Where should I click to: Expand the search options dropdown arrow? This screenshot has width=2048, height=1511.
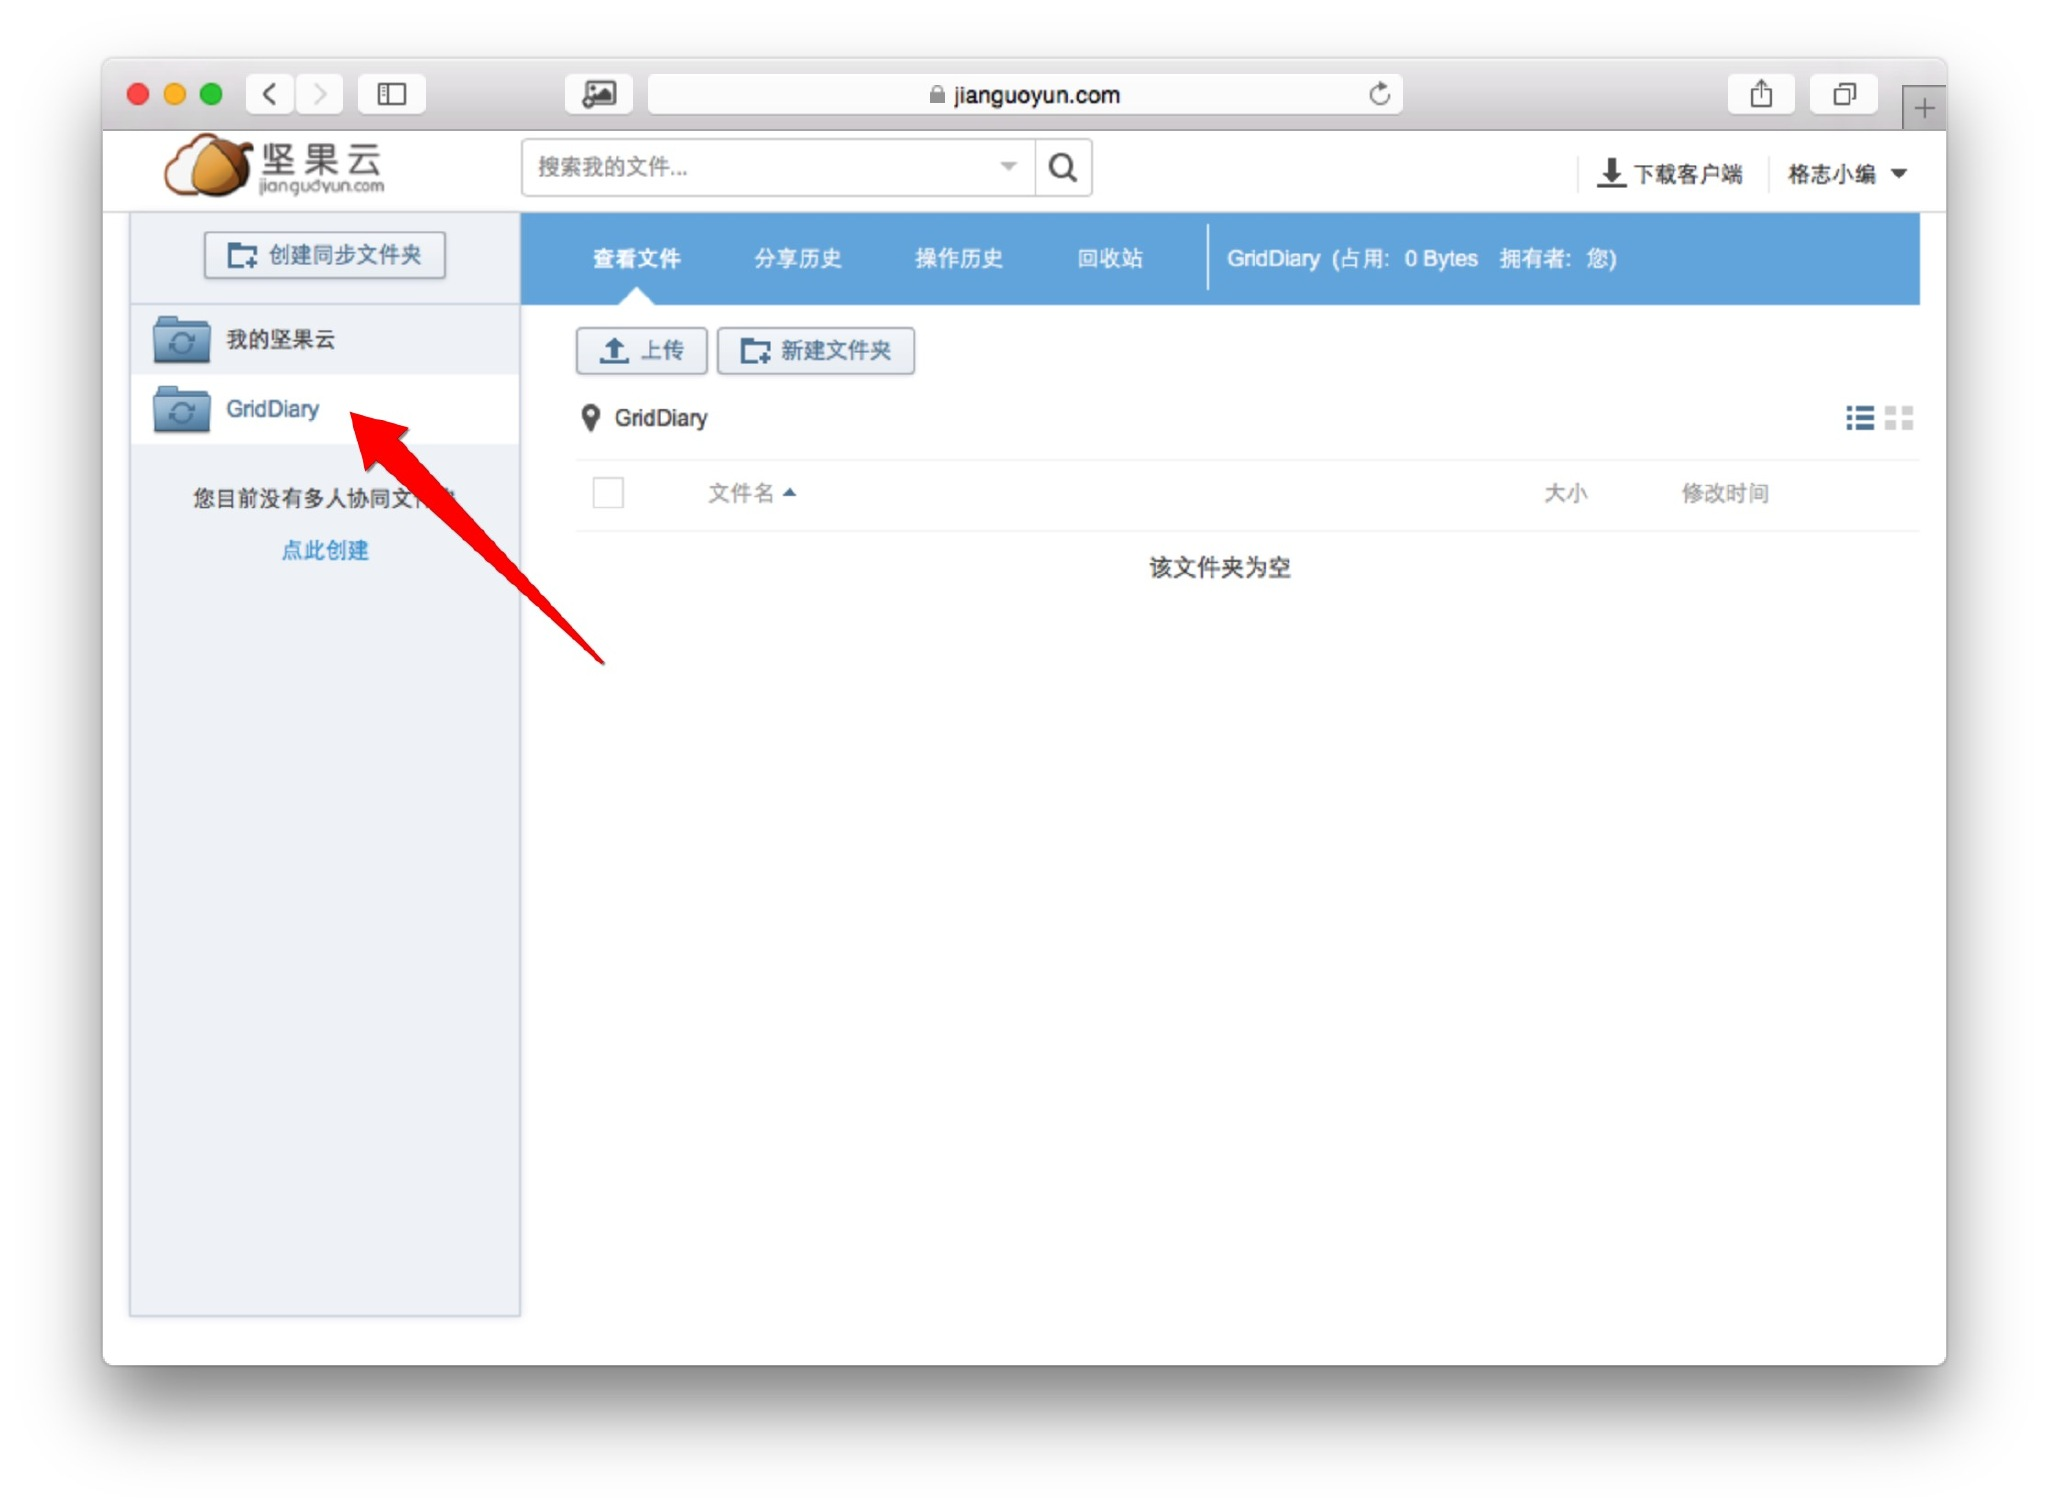click(x=1008, y=167)
